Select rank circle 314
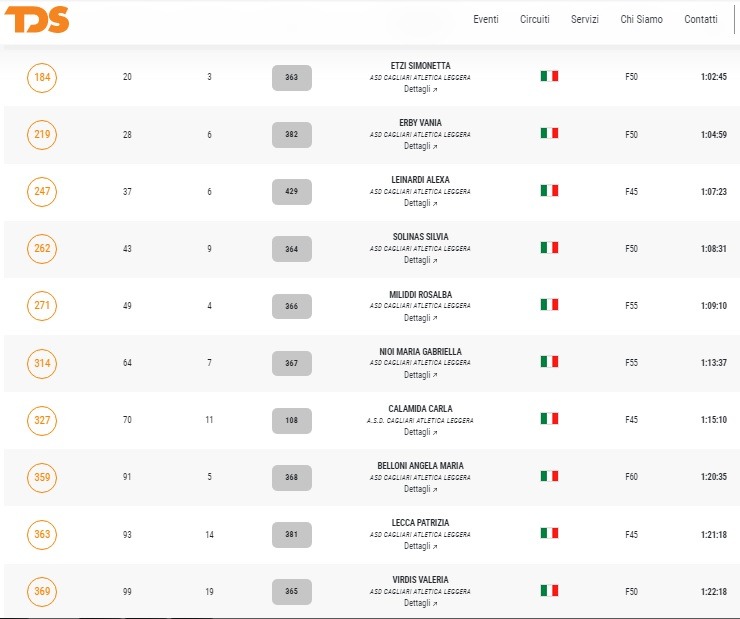 pyautogui.click(x=42, y=363)
